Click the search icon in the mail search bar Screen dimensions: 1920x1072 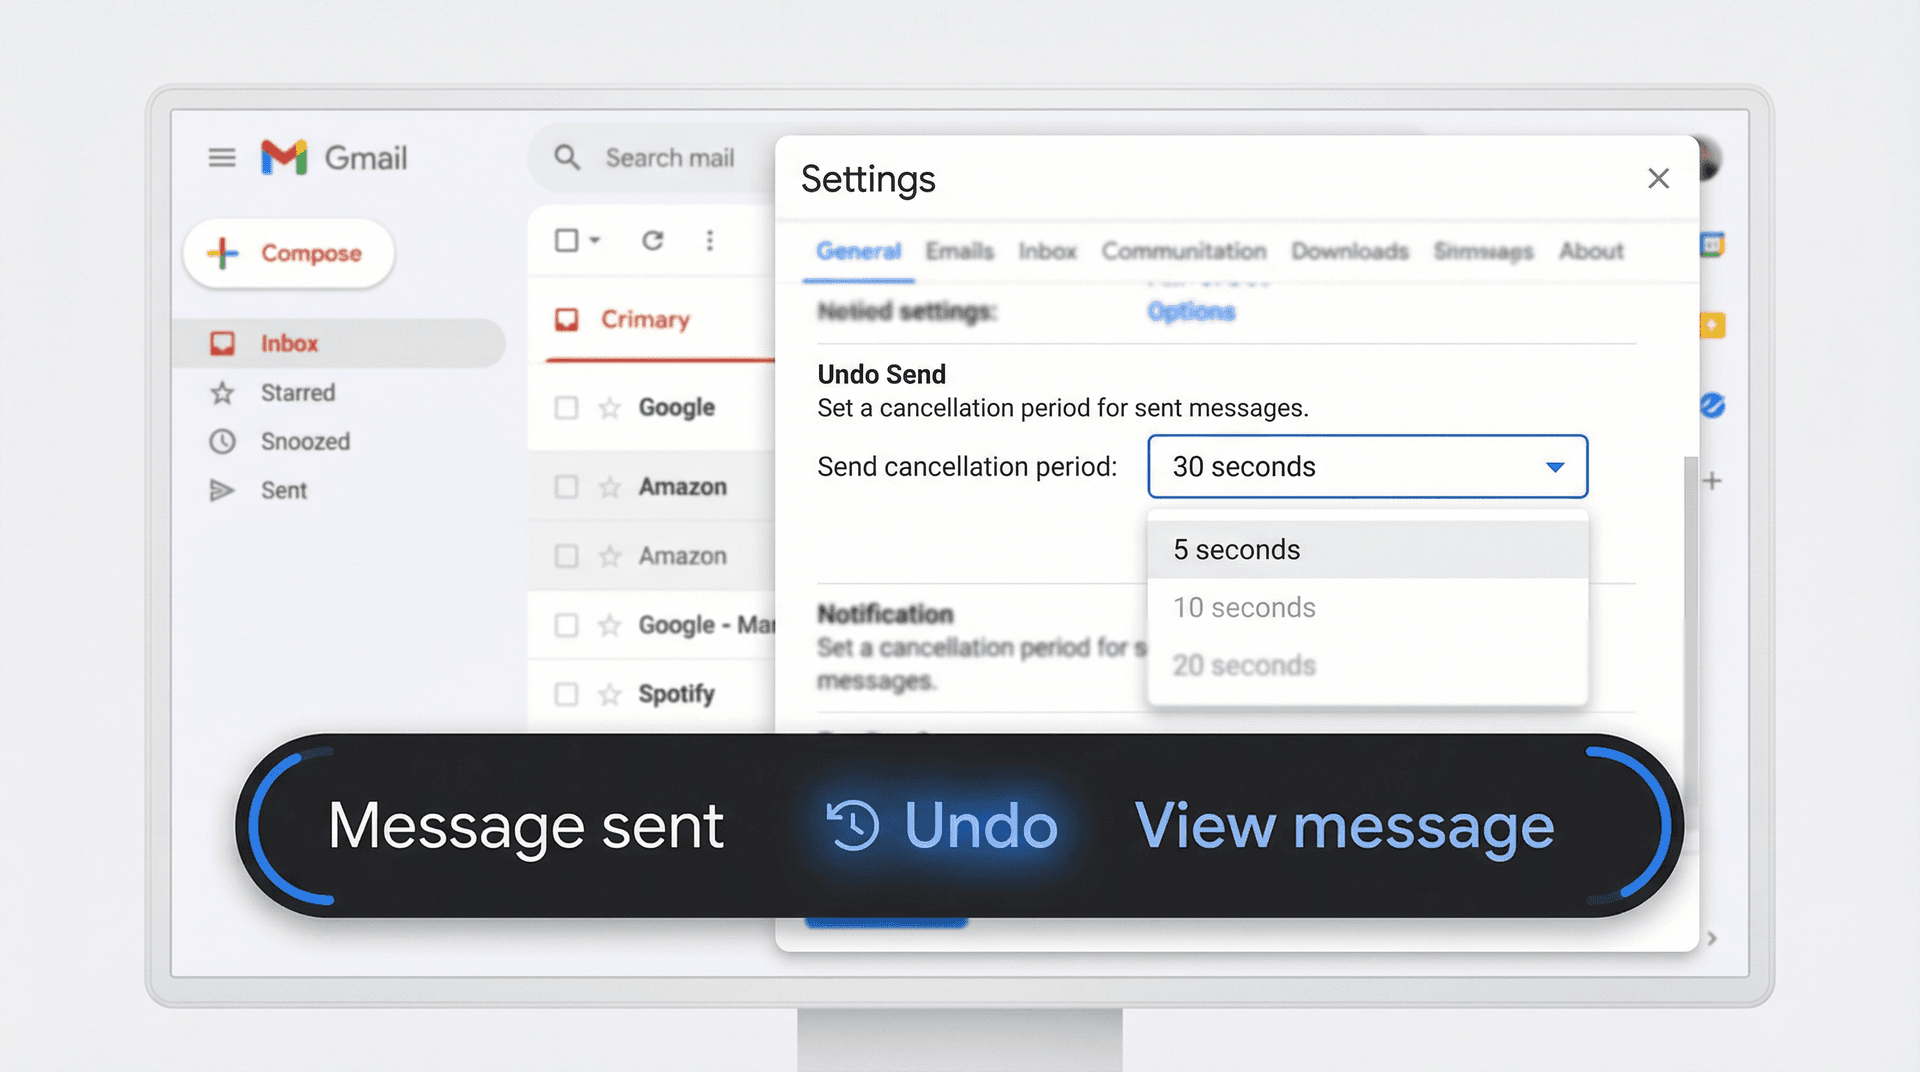pyautogui.click(x=566, y=157)
